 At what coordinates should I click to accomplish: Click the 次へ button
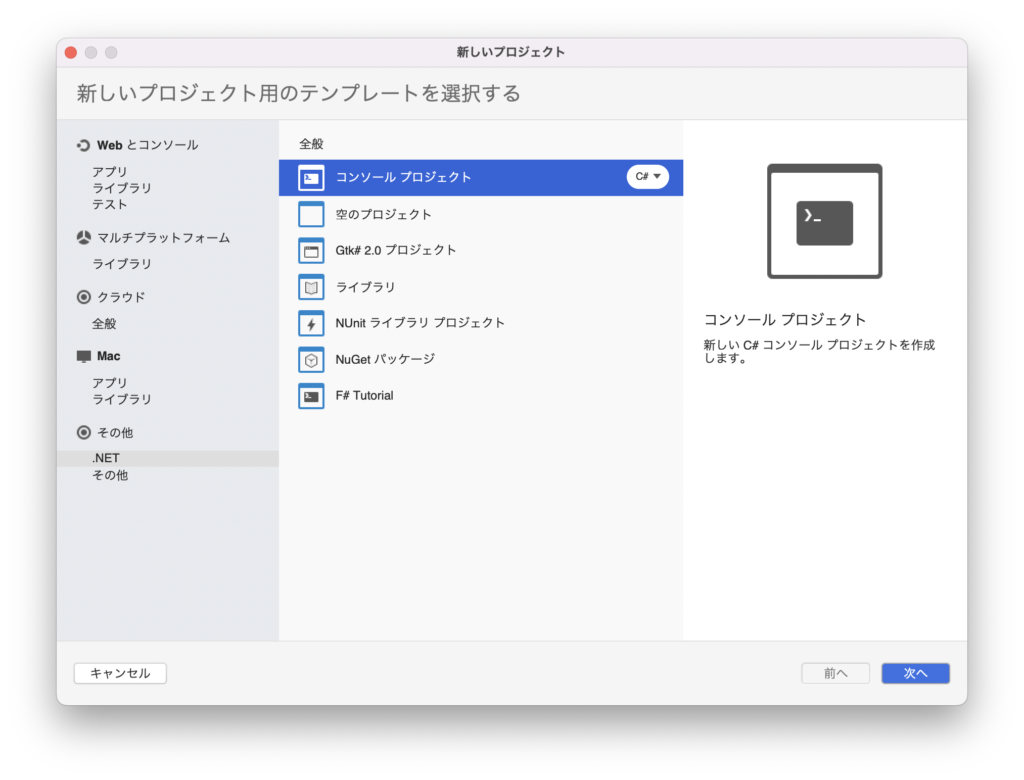(915, 674)
